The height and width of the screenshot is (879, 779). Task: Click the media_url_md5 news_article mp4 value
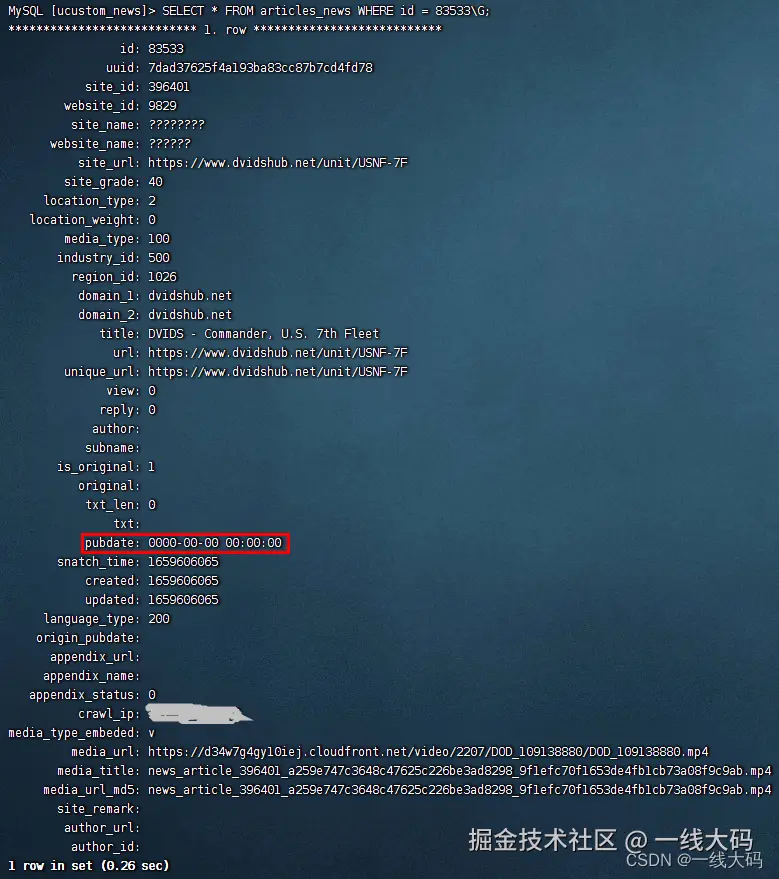pyautogui.click(x=460, y=790)
